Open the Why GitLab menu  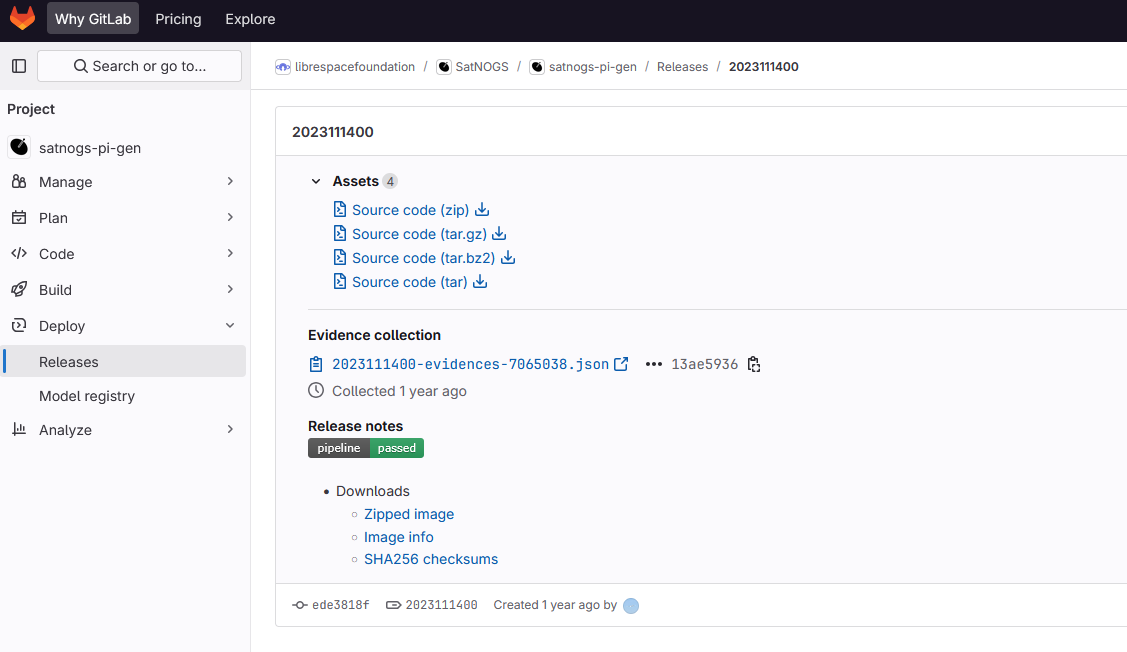pos(93,19)
